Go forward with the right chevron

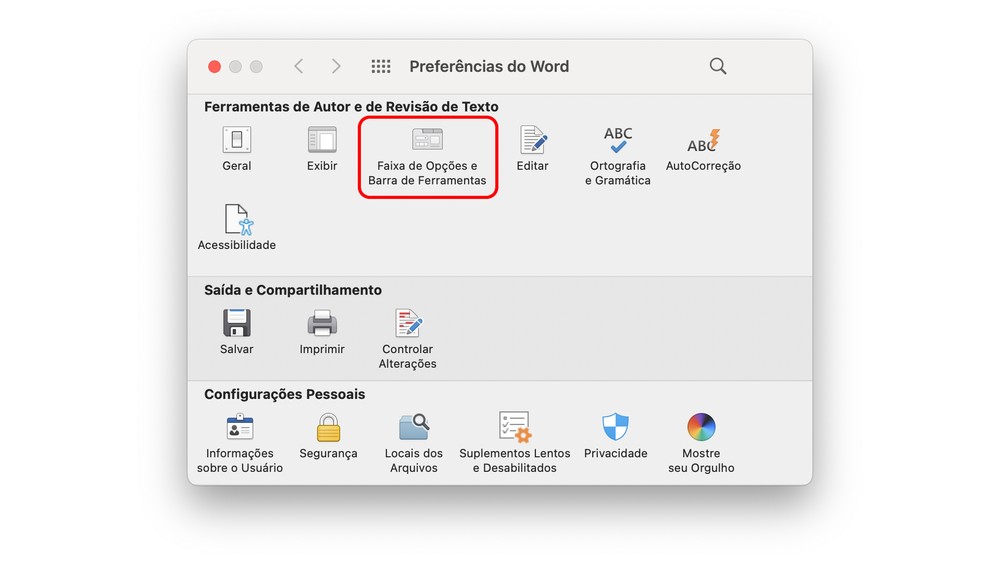pos(336,66)
